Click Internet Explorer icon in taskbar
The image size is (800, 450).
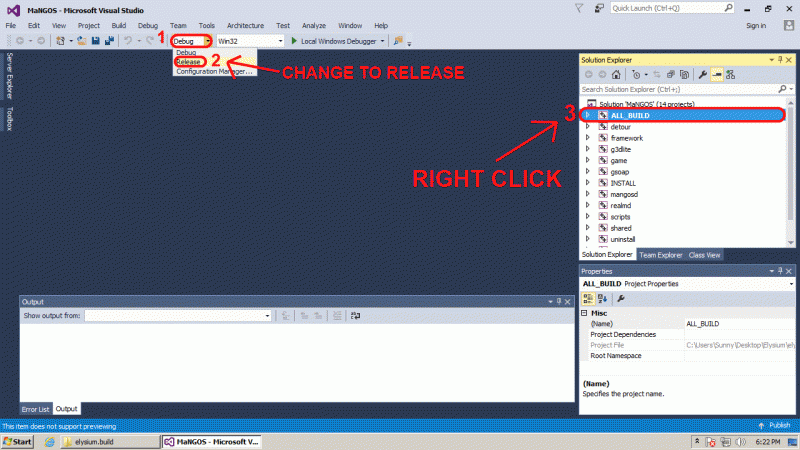[49, 442]
